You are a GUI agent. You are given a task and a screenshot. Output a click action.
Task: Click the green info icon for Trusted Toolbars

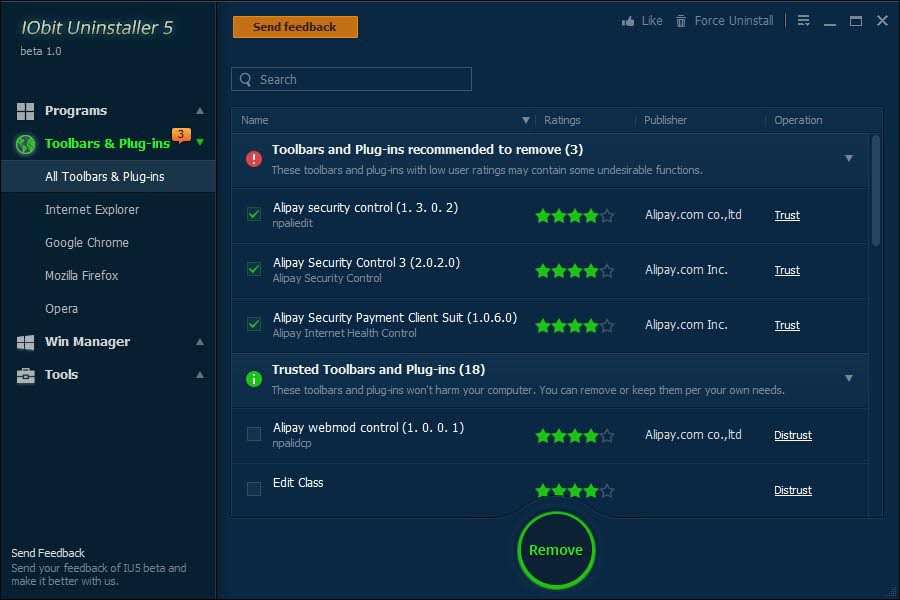(x=254, y=379)
